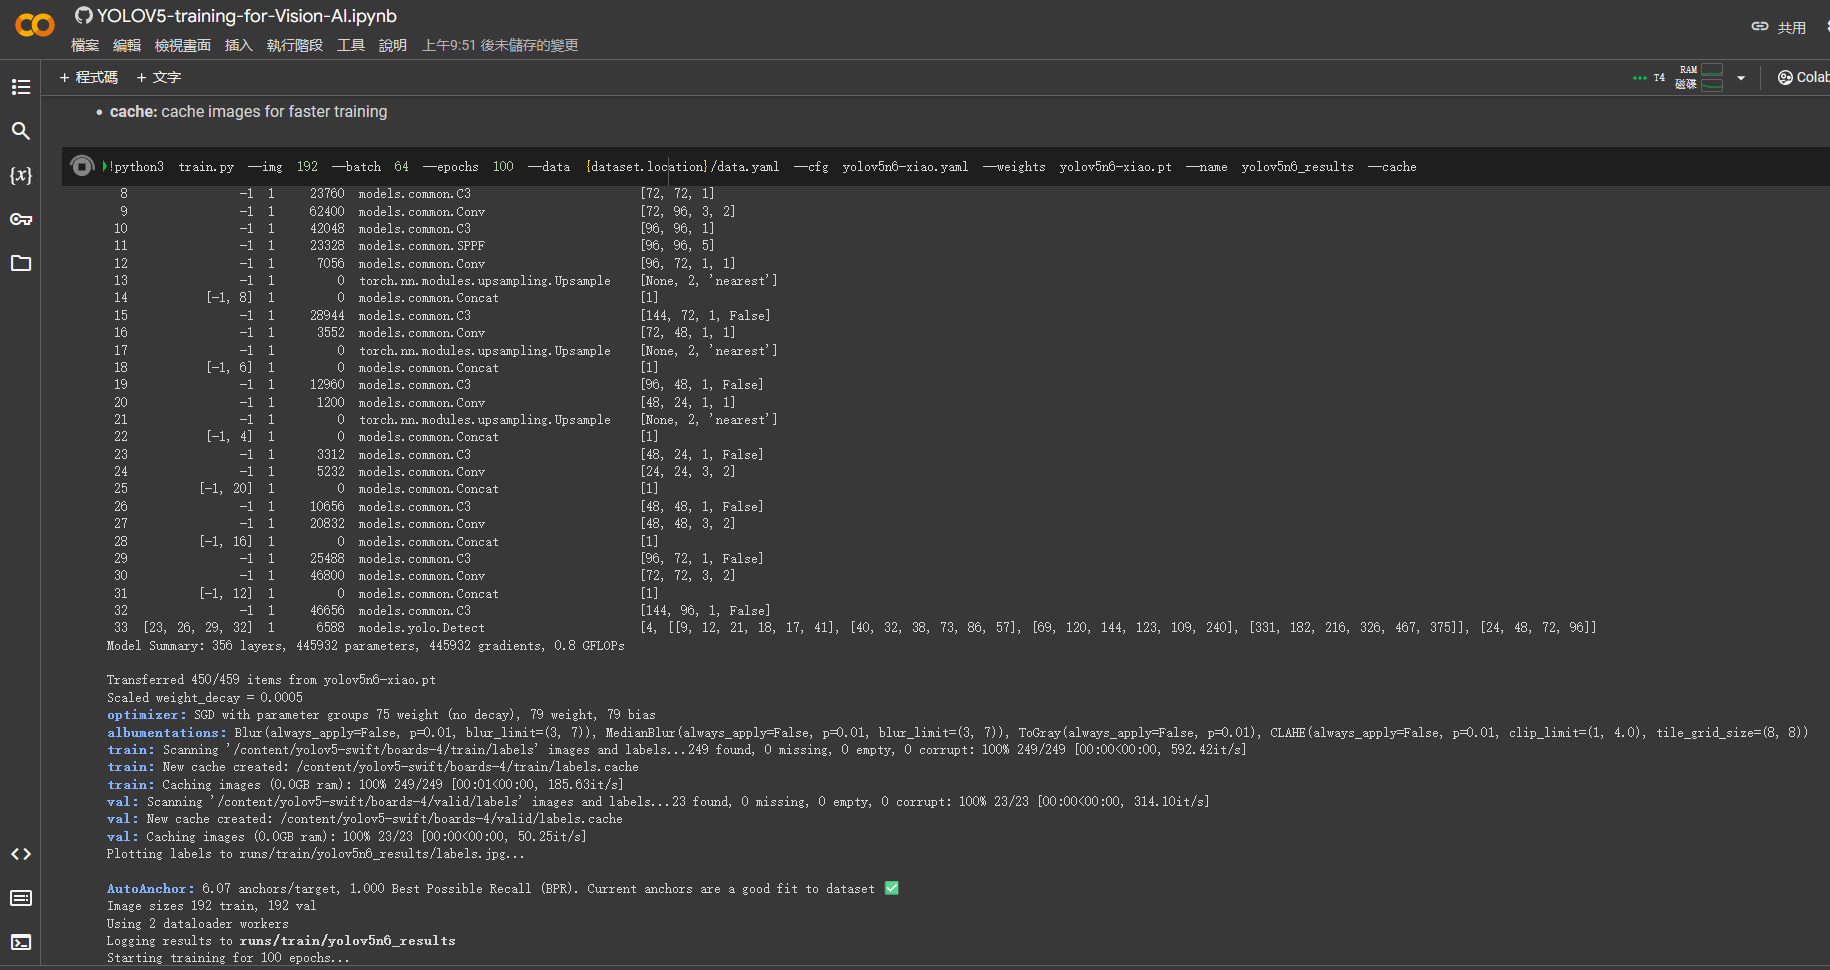Open the terminal panel
This screenshot has width=1830, height=970.
point(21,942)
